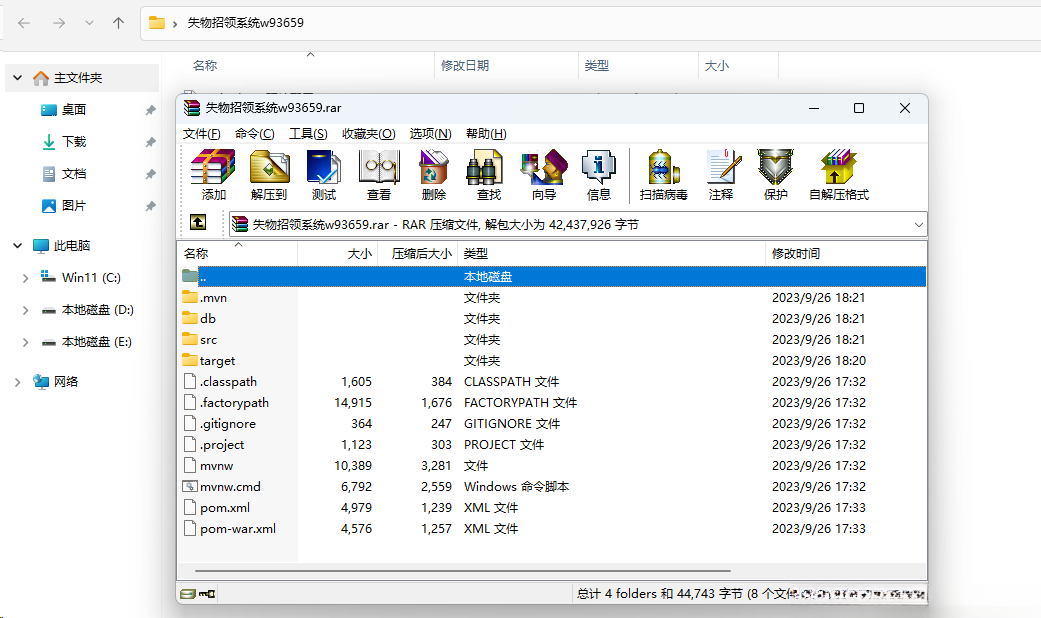Select the .mvn folder row
Image resolution: width=1041 pixels, height=618 pixels.
(552, 297)
